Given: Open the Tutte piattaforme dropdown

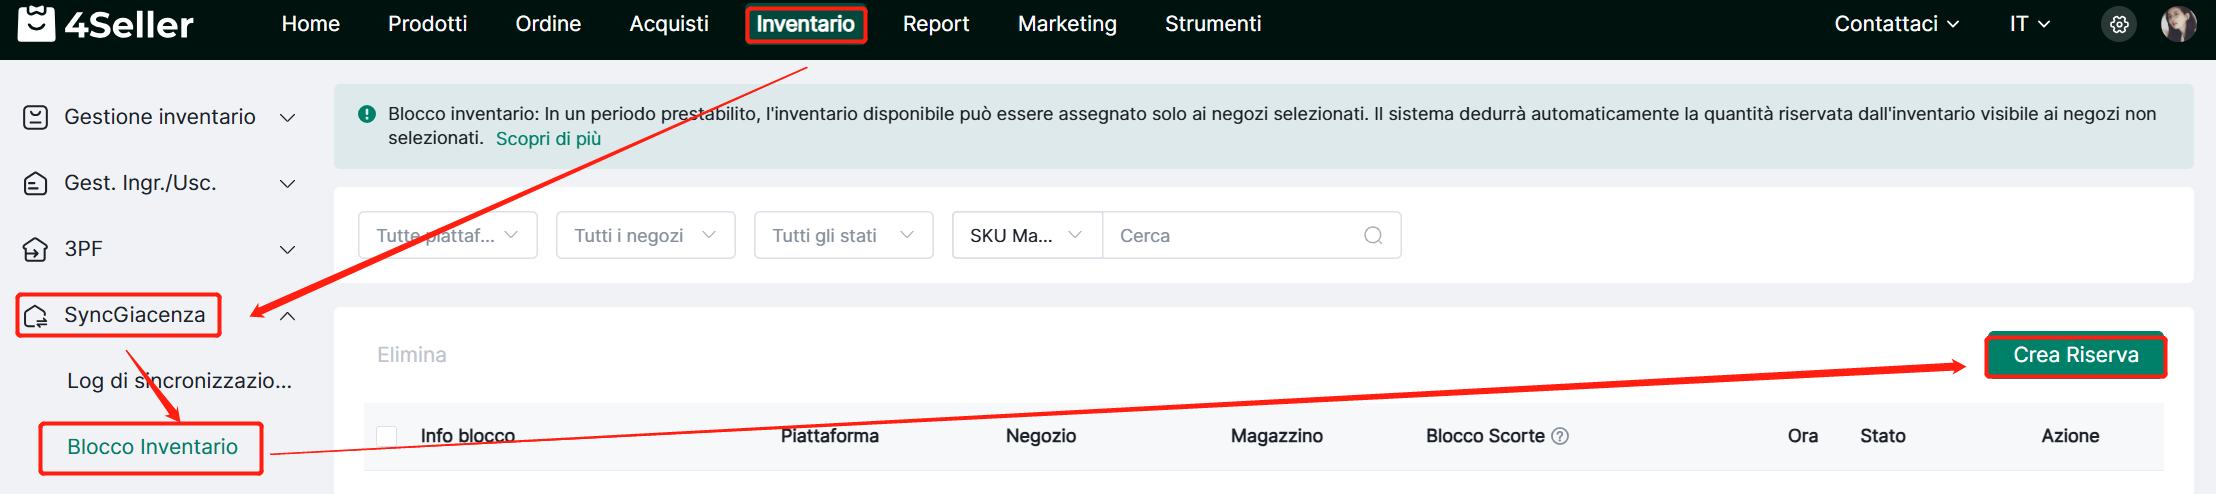Looking at the screenshot, I should point(447,235).
